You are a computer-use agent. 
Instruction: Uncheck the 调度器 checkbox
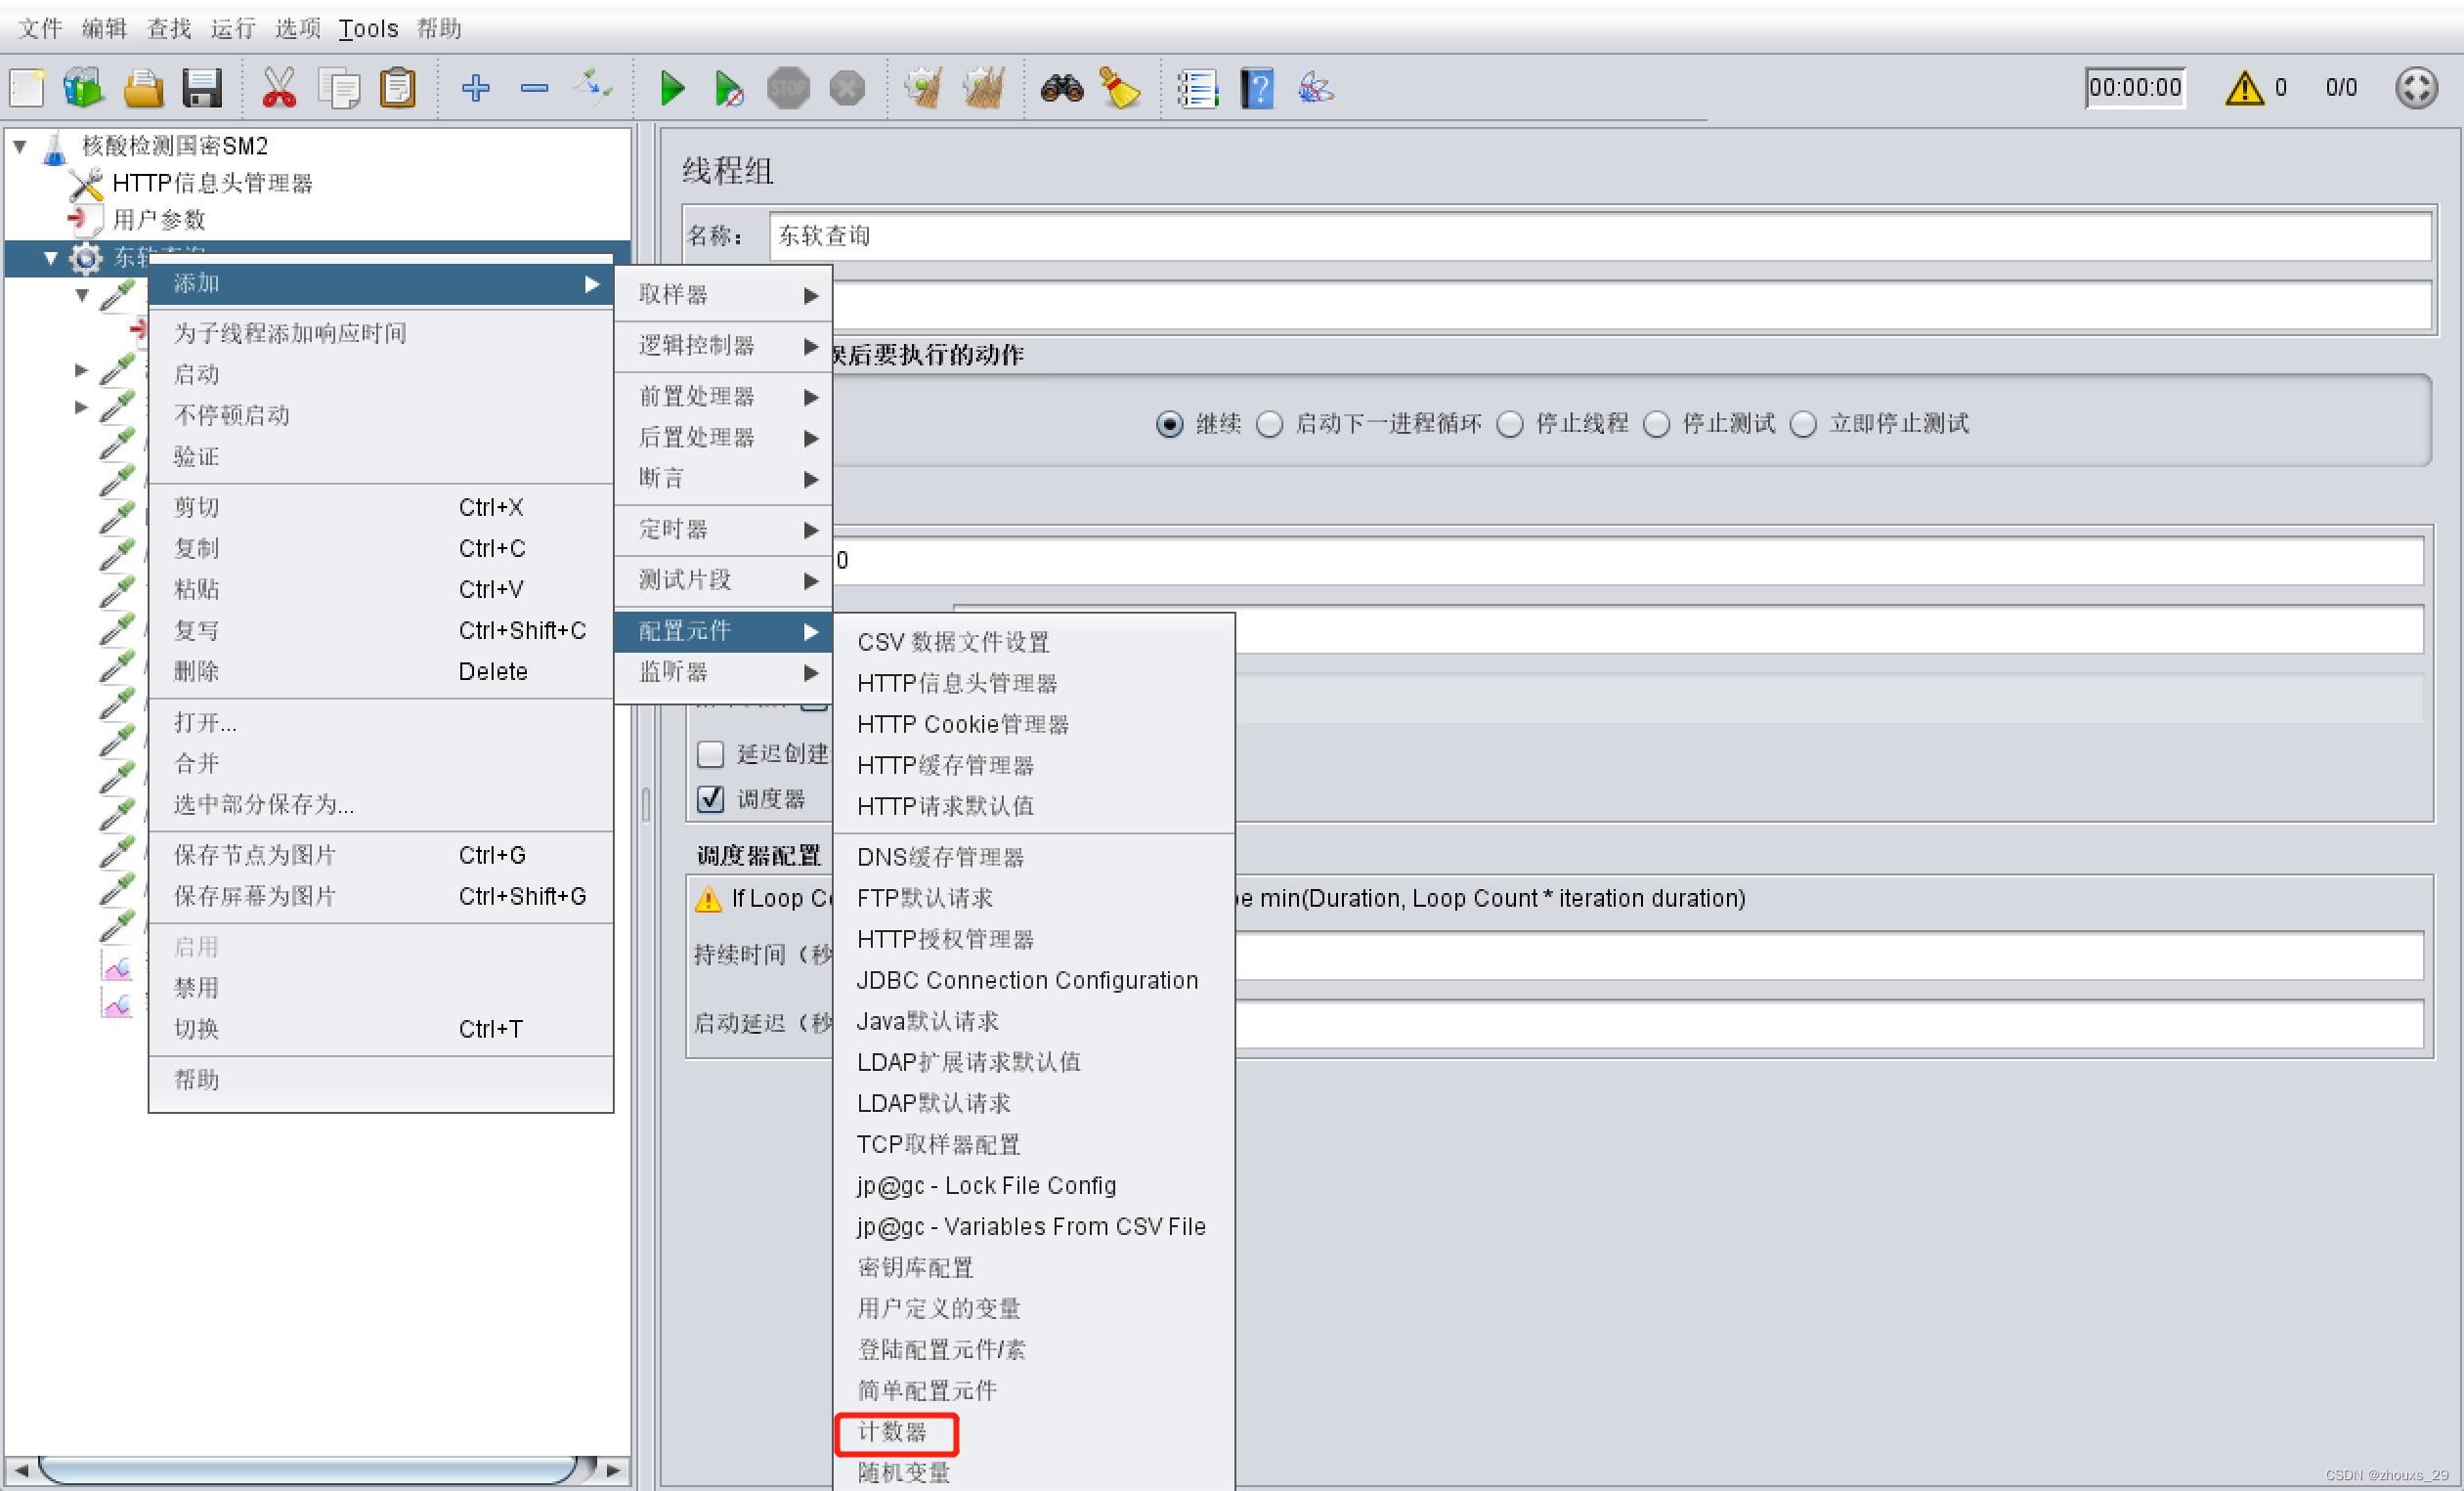710,798
